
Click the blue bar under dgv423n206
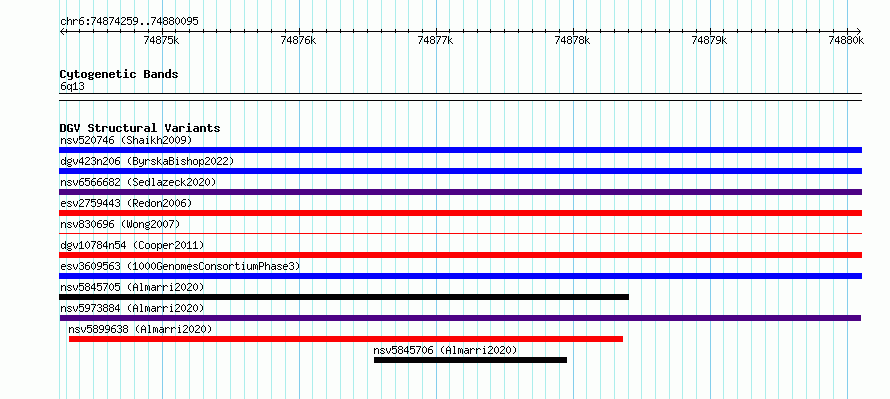click(460, 171)
